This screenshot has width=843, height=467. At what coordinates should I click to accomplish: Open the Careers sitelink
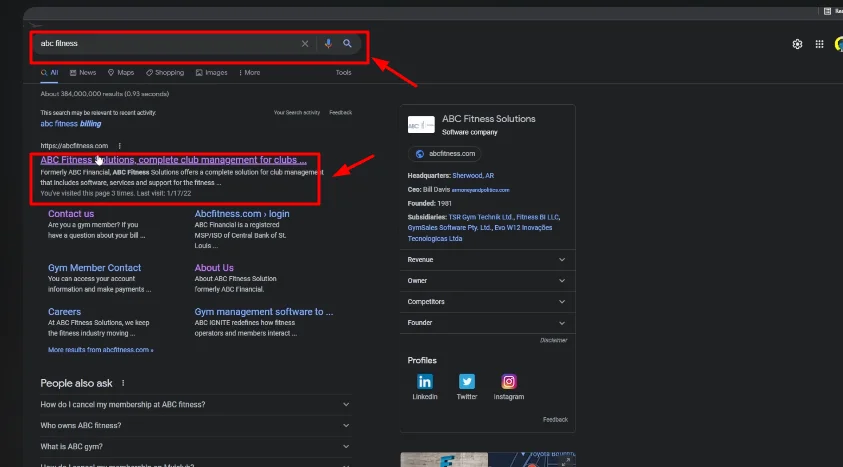(x=65, y=312)
